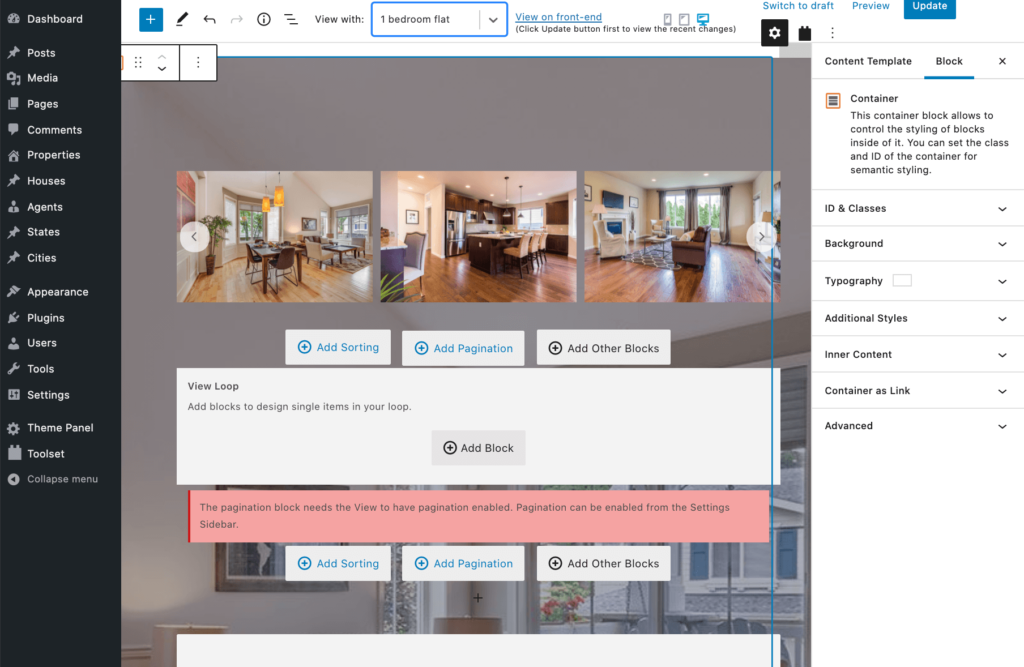1024x667 pixels.
Task: Open the block list view outline
Action: click(x=291, y=20)
